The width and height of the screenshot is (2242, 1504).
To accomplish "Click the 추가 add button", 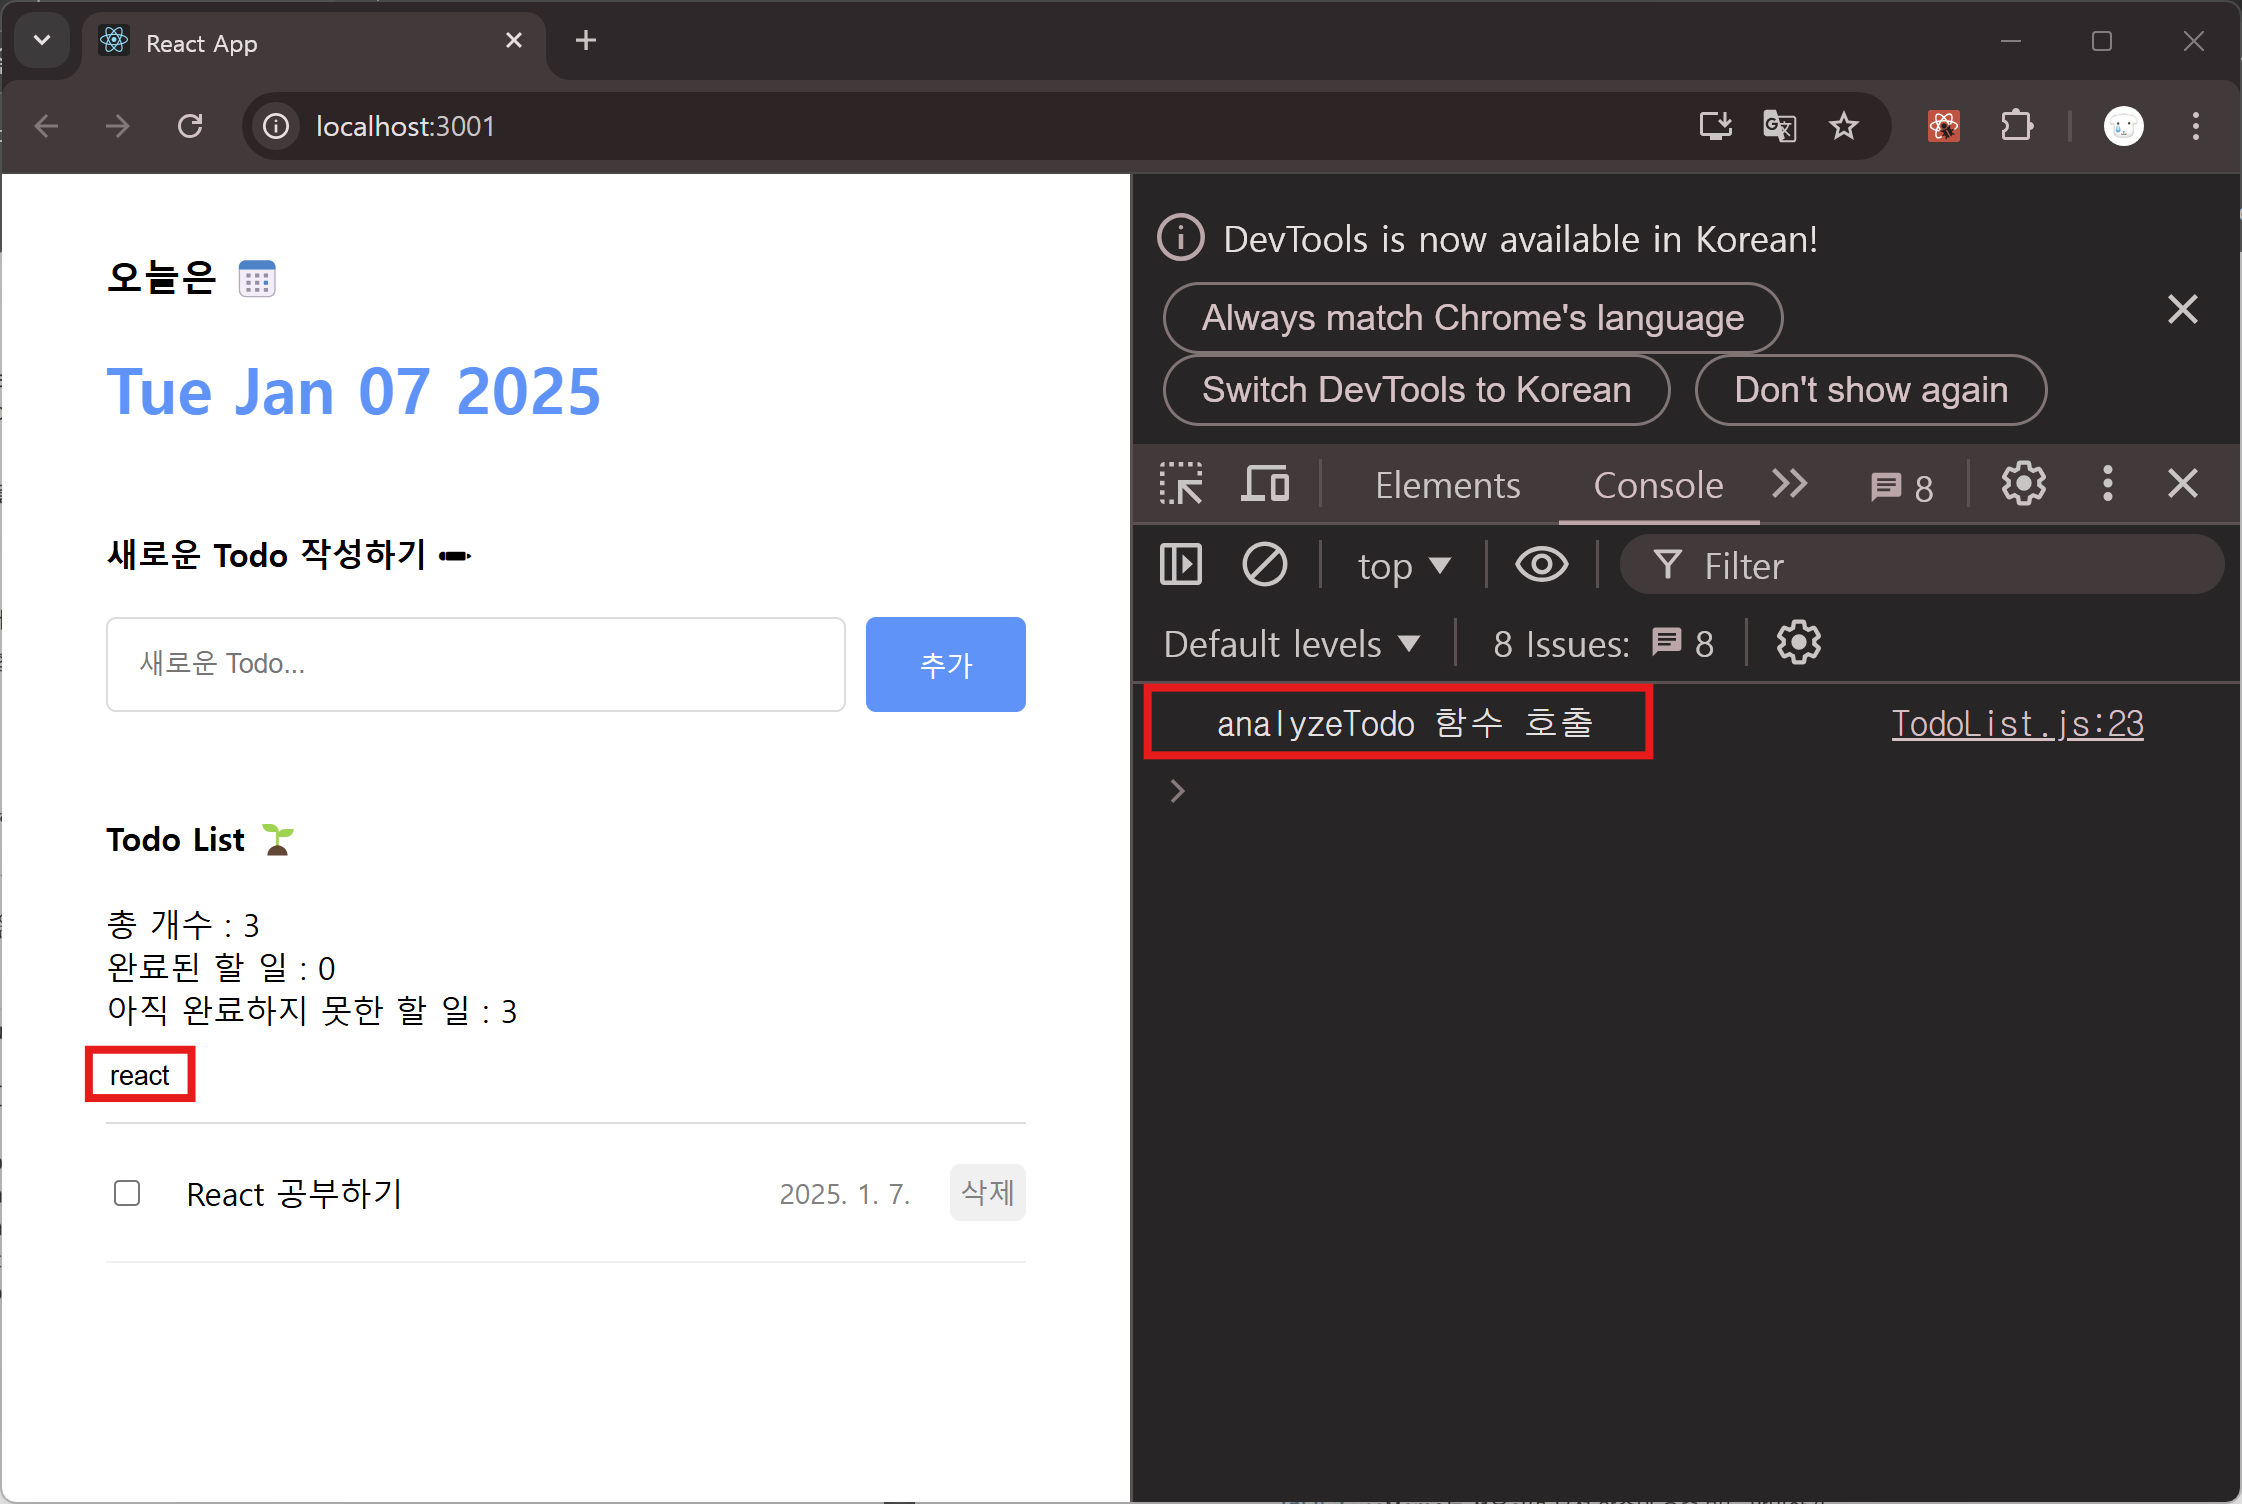I will pyautogui.click(x=945, y=664).
